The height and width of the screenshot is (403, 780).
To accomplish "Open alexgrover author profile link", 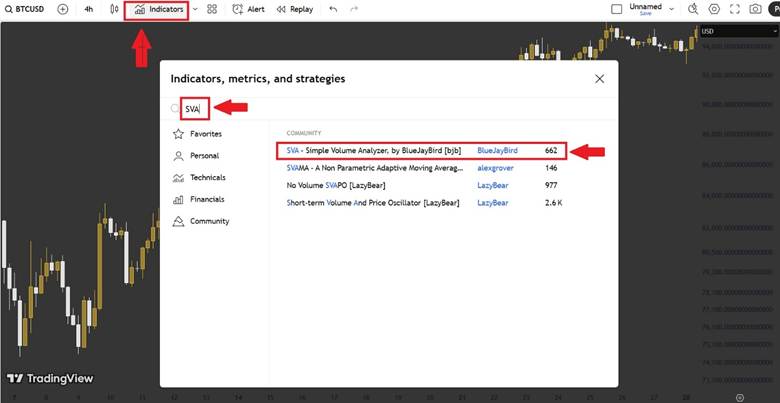I will [x=495, y=168].
